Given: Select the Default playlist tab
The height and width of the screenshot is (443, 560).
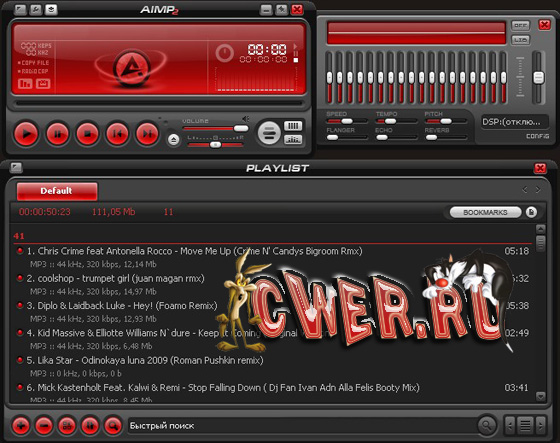Looking at the screenshot, I should tap(57, 191).
